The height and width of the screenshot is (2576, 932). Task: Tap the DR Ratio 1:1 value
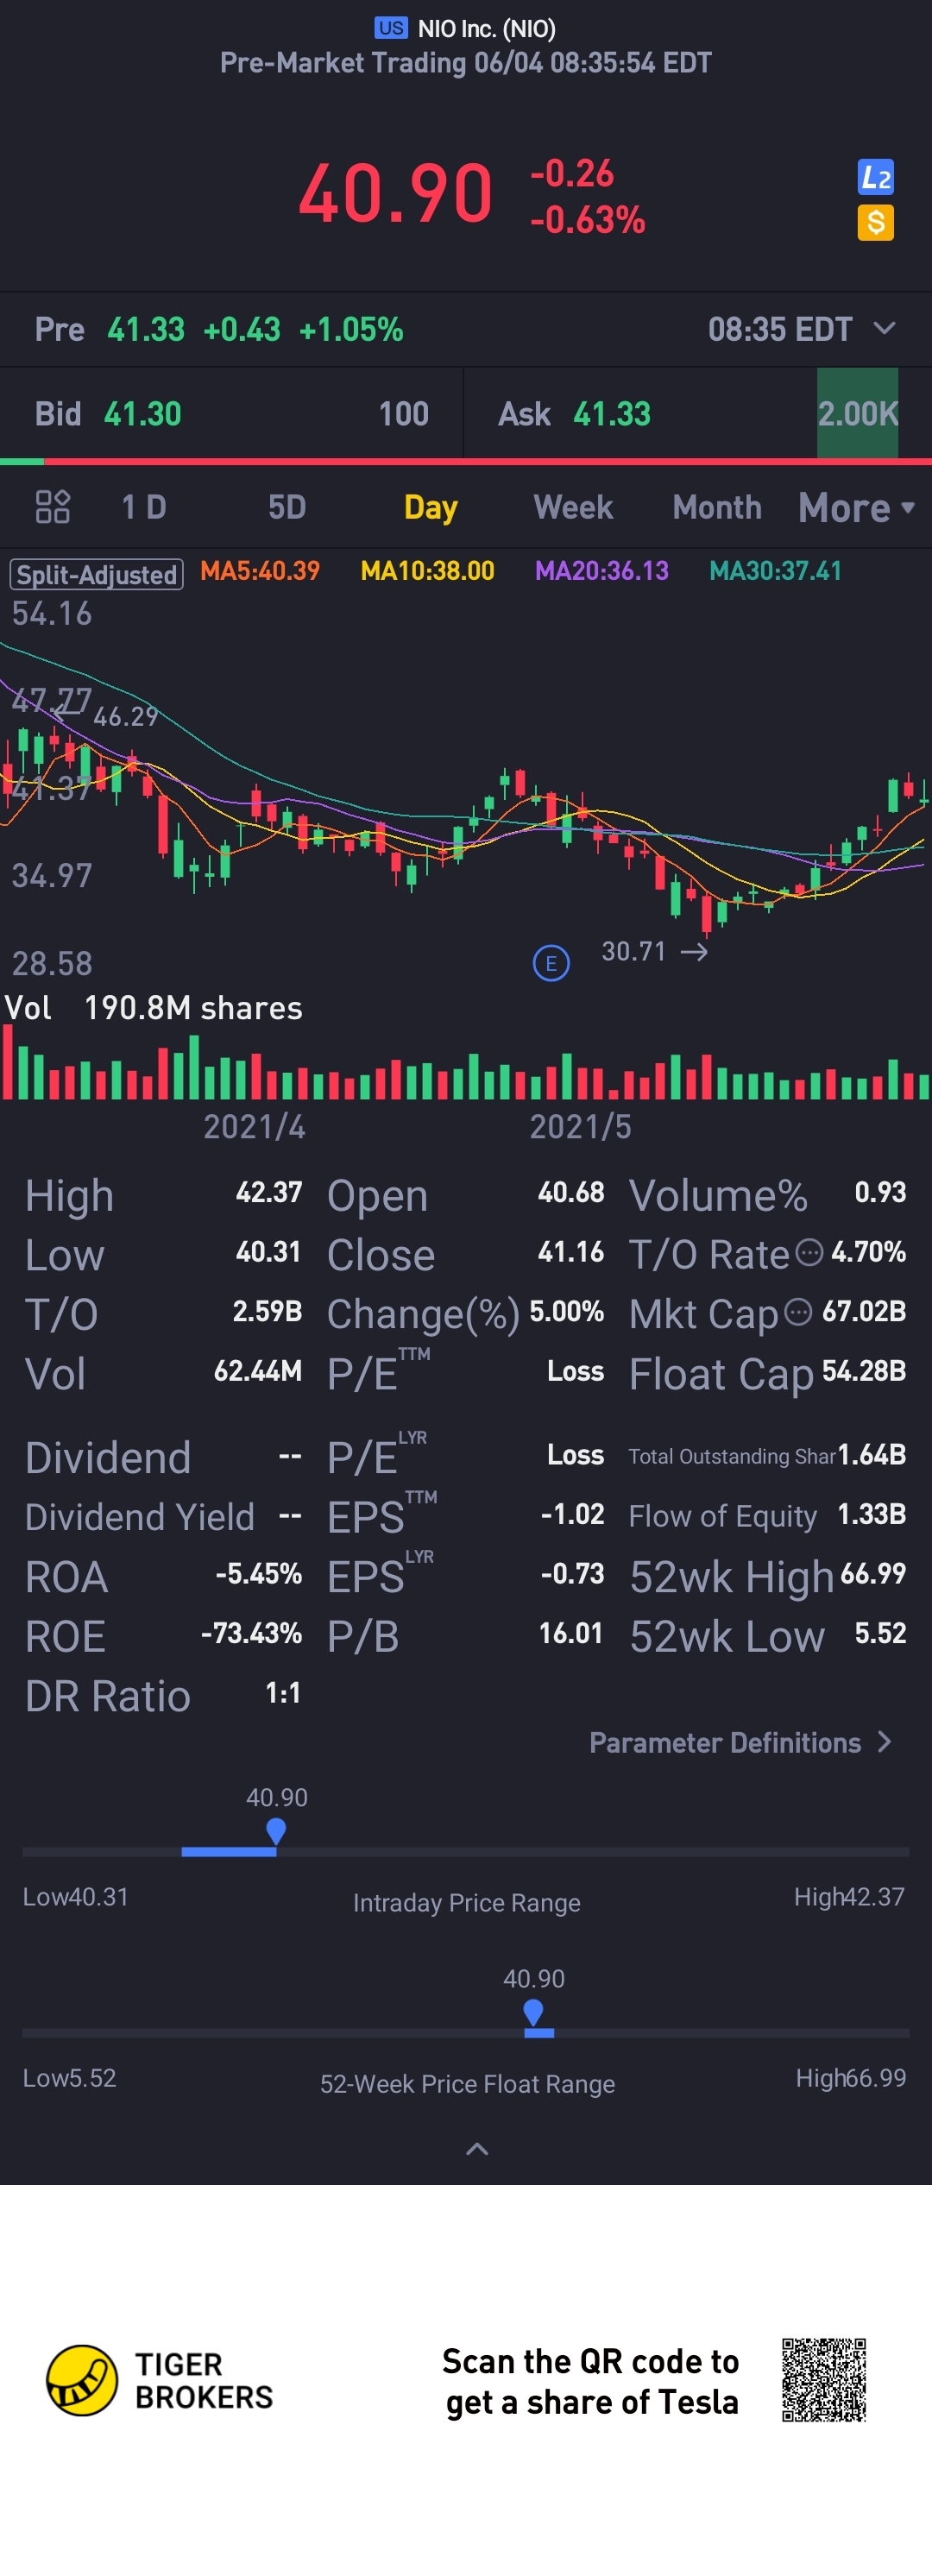[283, 1693]
